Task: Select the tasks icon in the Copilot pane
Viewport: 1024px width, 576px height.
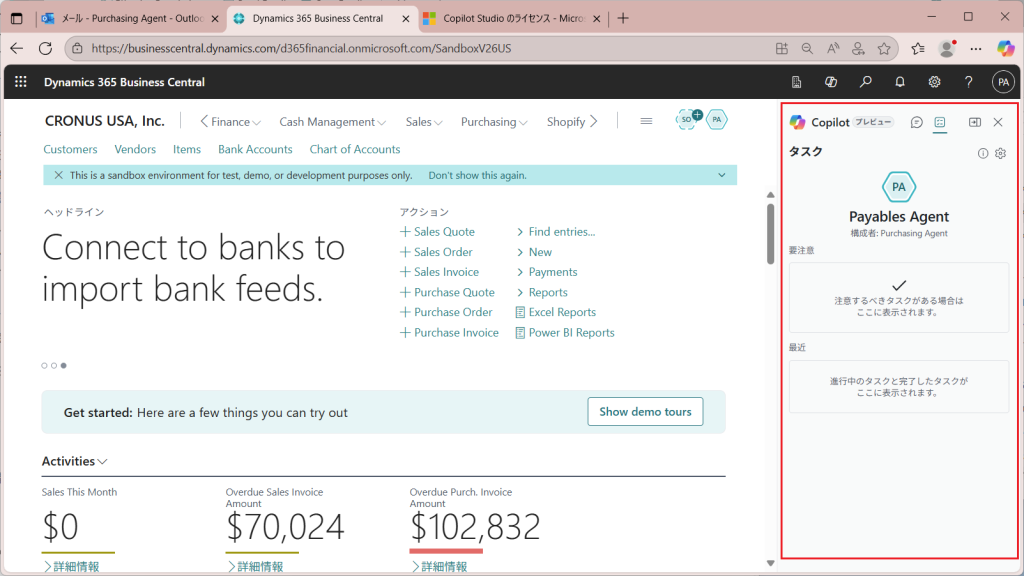Action: click(x=940, y=122)
